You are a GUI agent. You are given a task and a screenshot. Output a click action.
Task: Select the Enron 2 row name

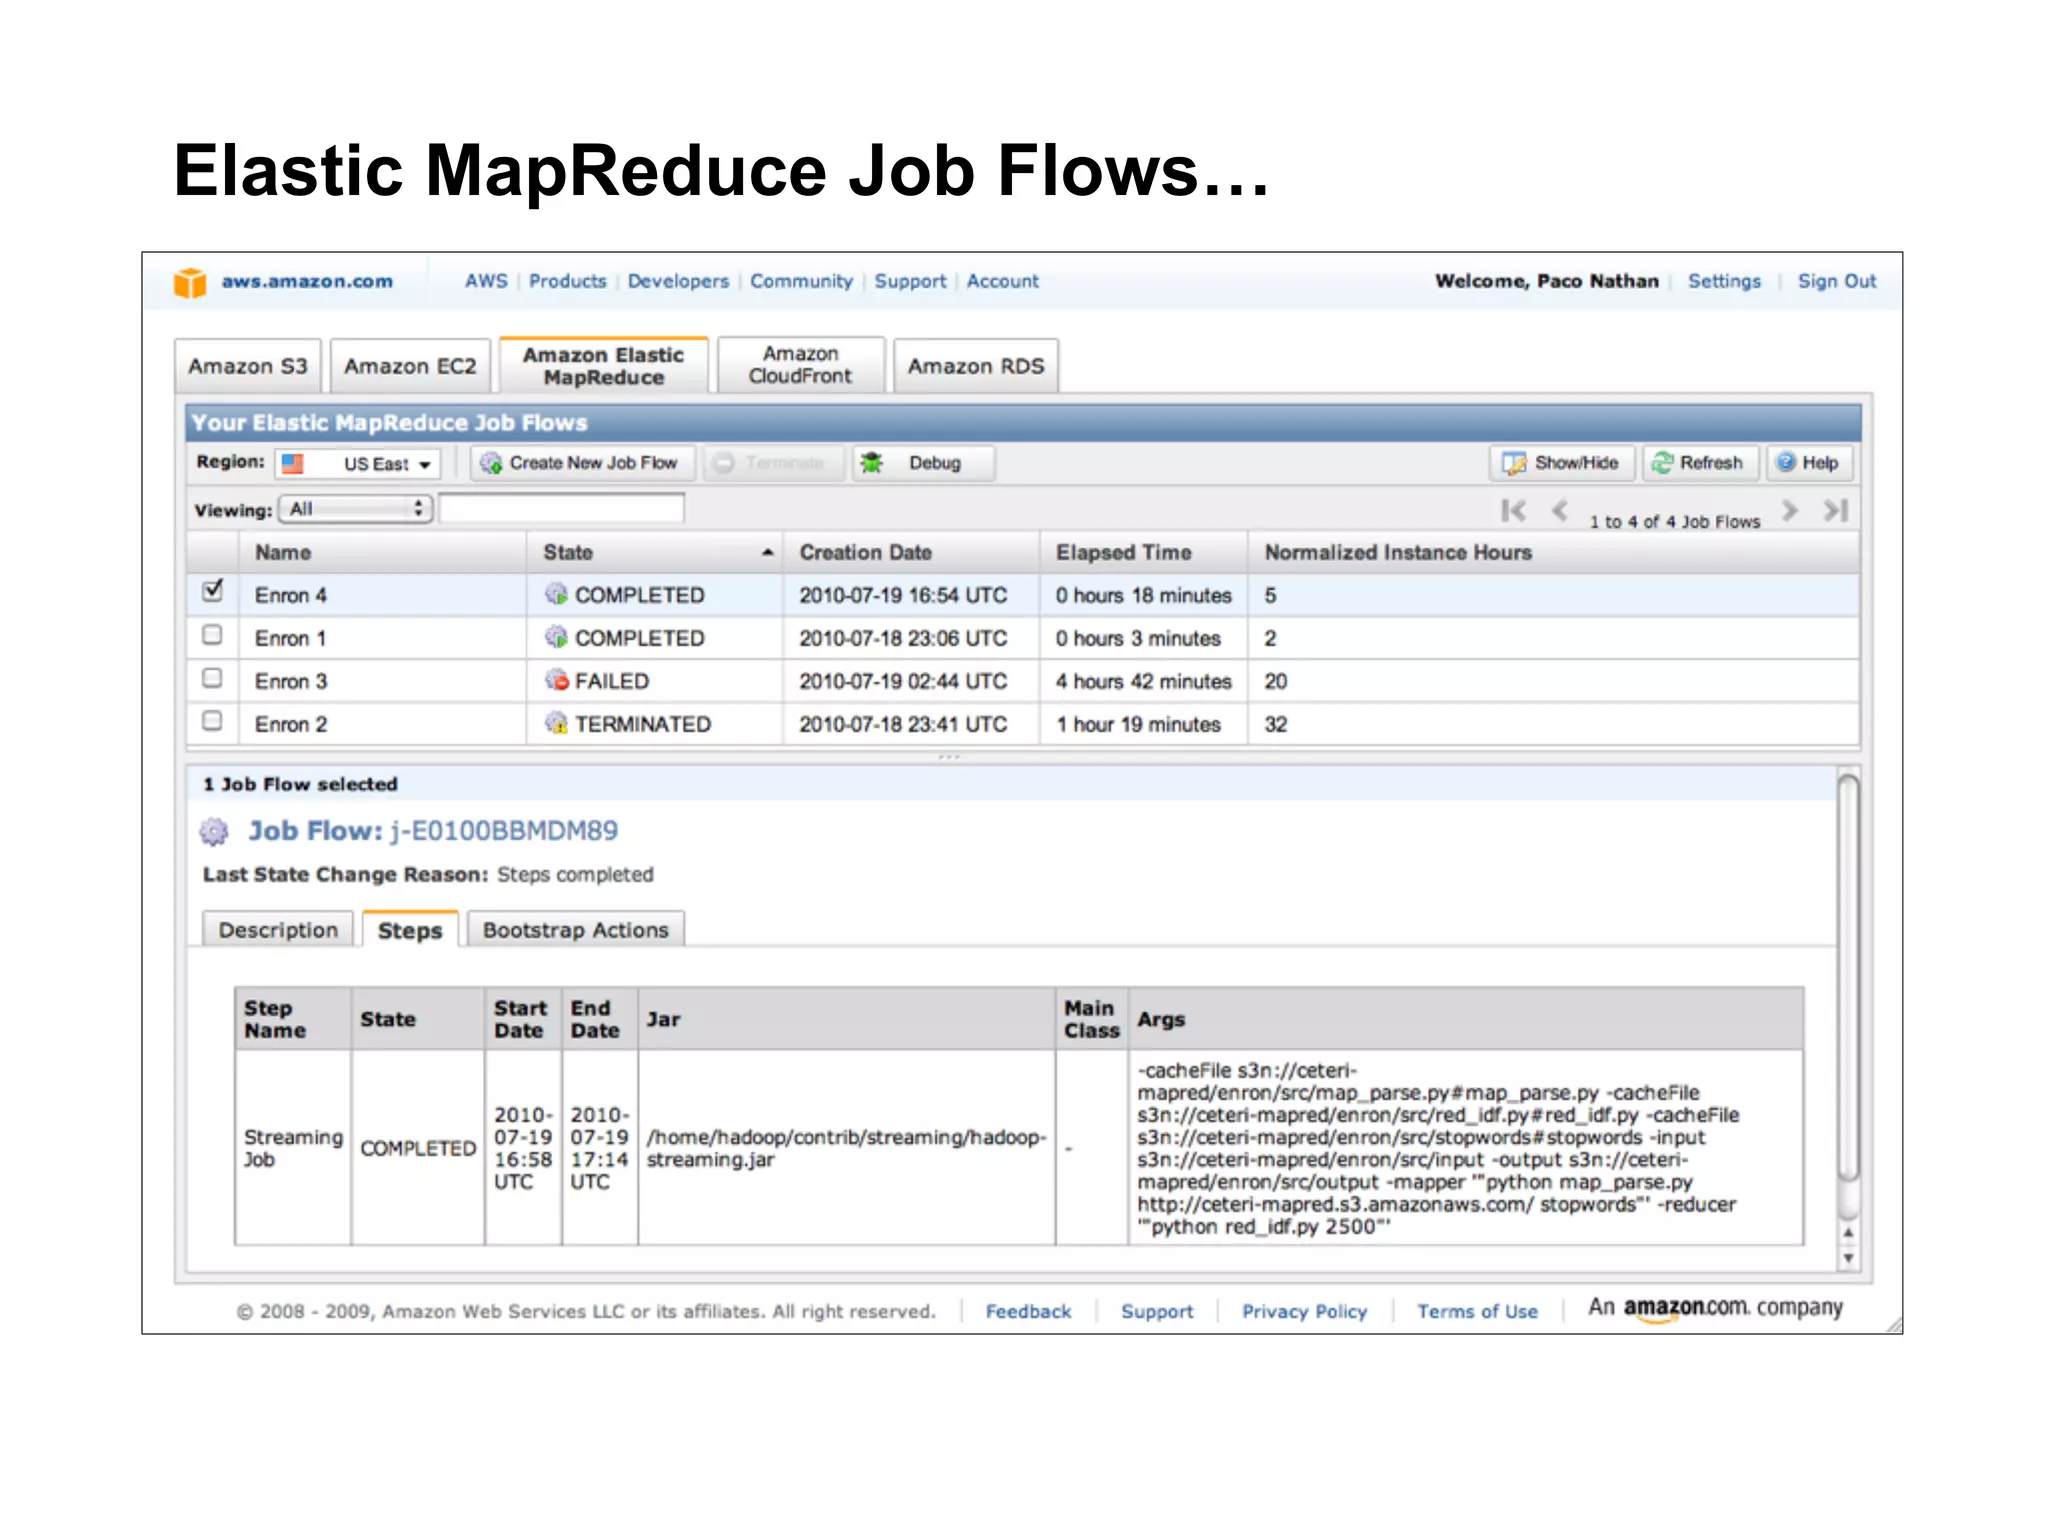click(291, 724)
